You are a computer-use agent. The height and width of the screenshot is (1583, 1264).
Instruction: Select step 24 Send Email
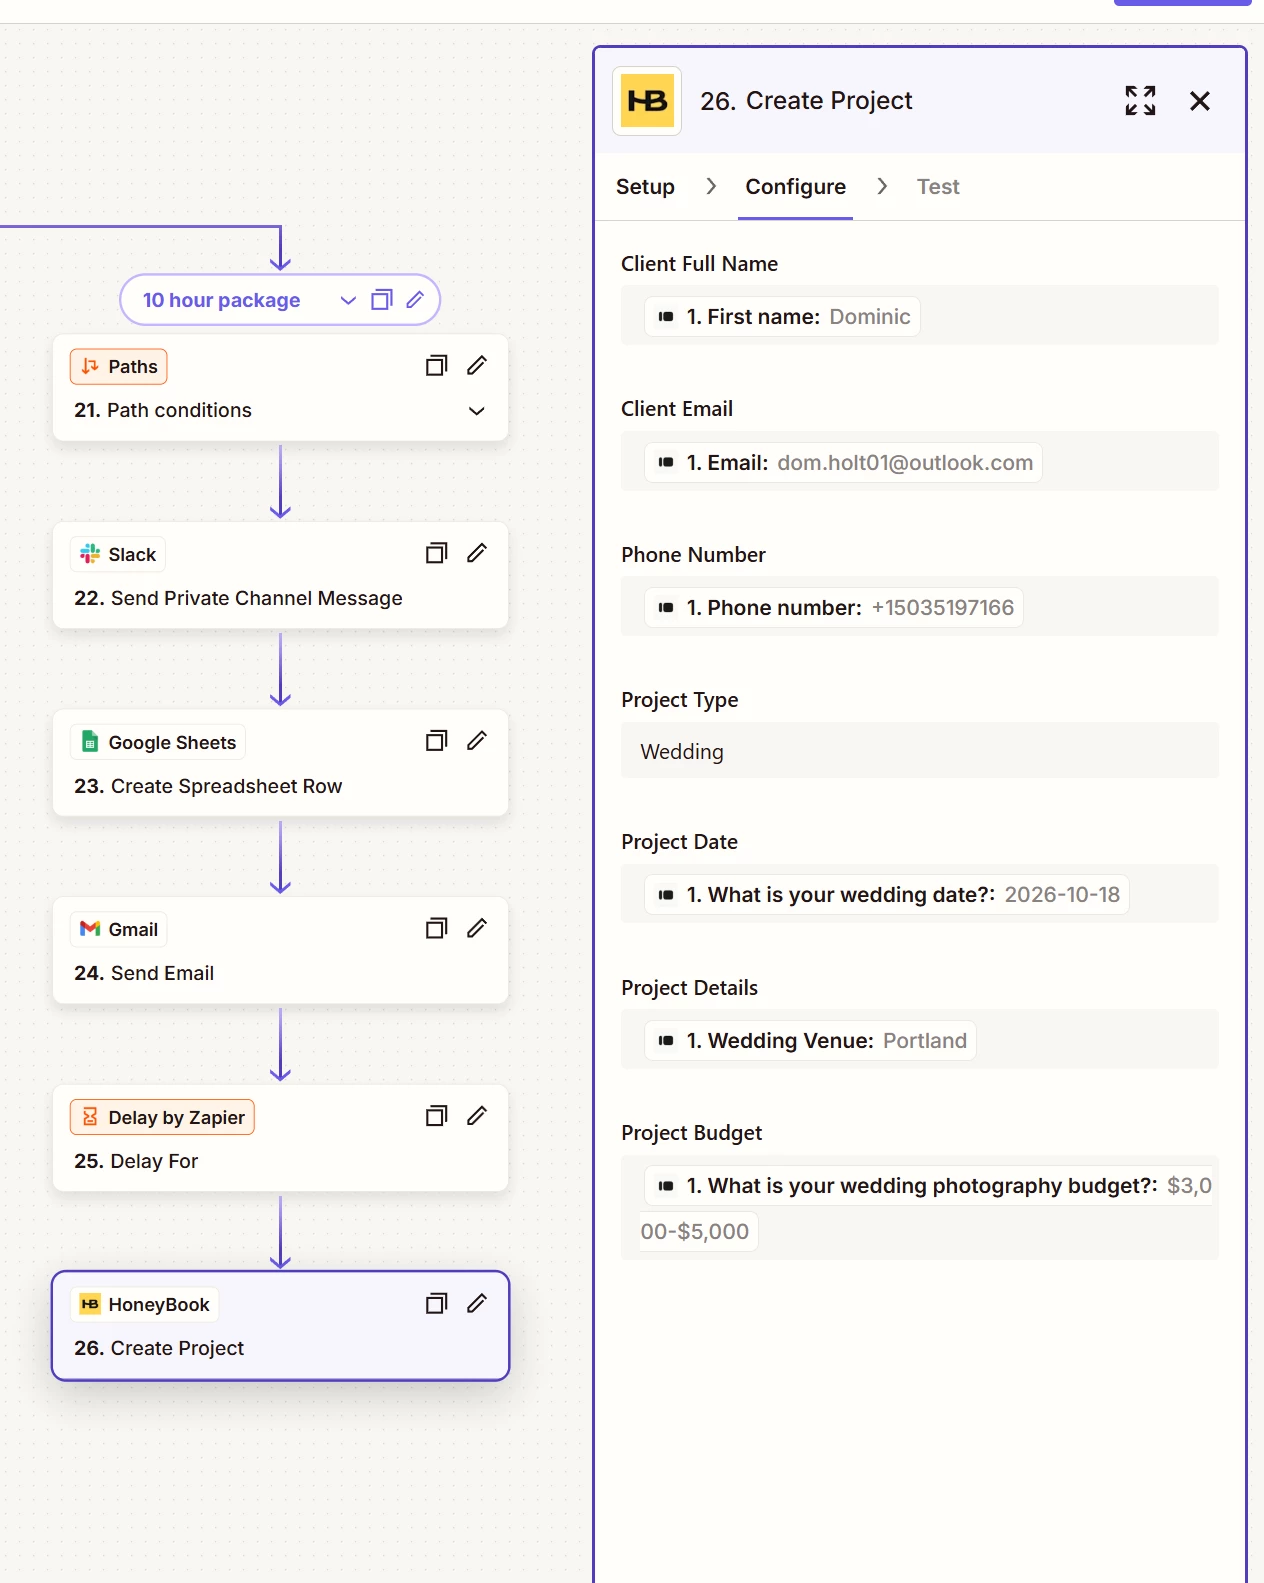(x=280, y=950)
